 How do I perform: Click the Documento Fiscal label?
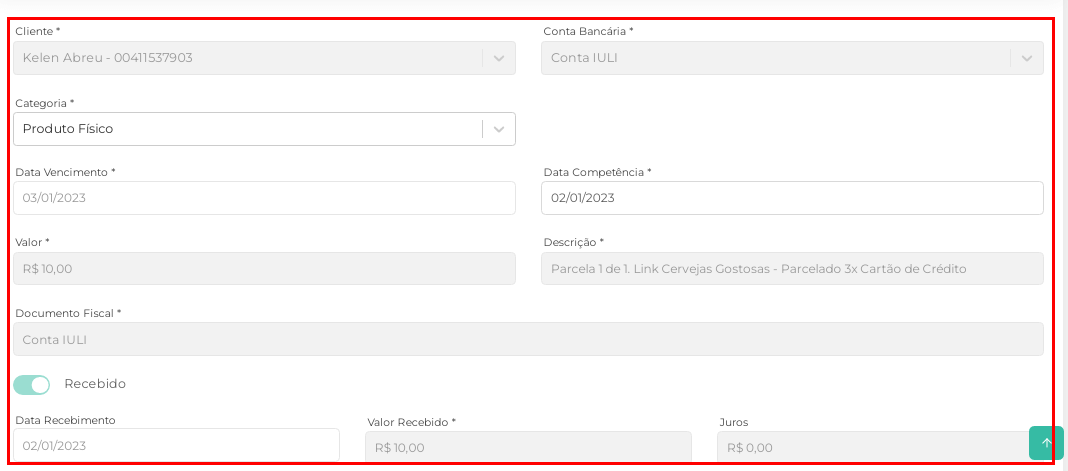pos(68,313)
